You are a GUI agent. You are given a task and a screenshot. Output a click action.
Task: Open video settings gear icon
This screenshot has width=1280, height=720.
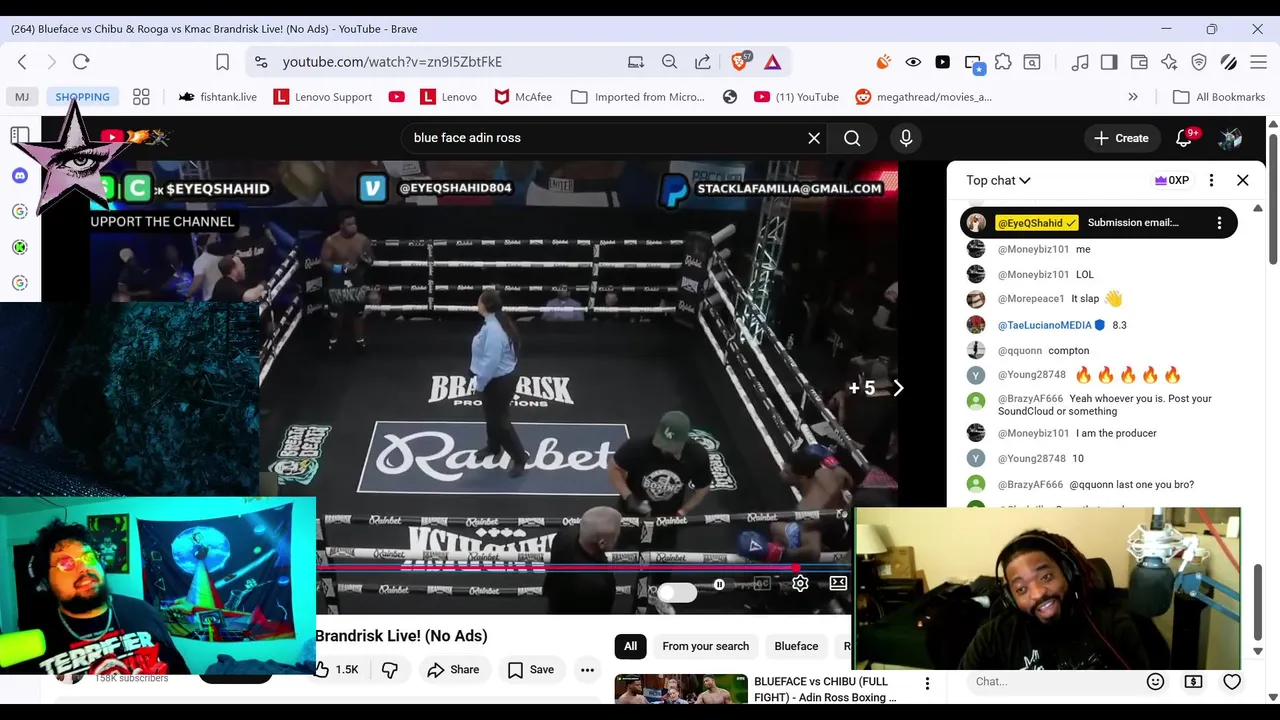point(800,584)
